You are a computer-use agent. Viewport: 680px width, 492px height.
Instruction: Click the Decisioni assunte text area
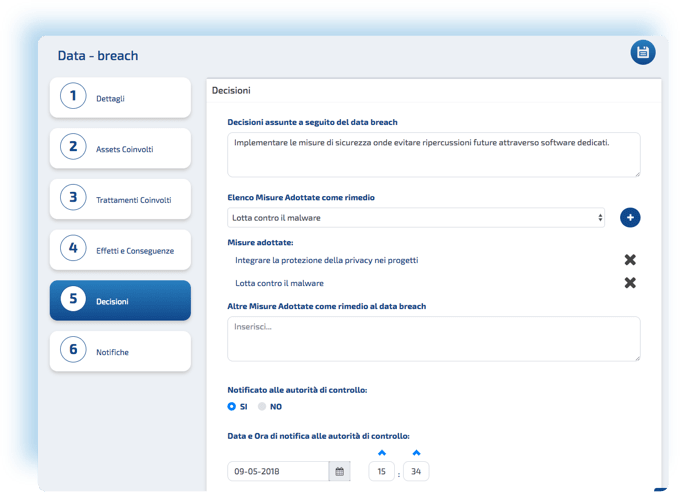point(433,154)
